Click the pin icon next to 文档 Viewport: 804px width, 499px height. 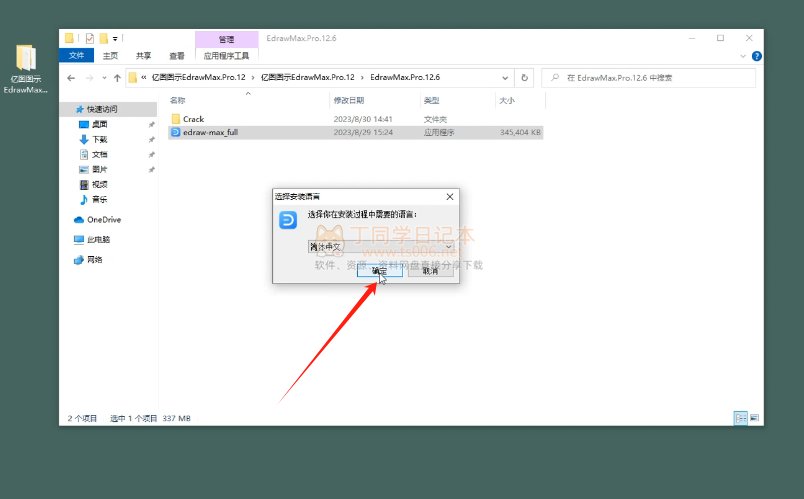coord(151,154)
